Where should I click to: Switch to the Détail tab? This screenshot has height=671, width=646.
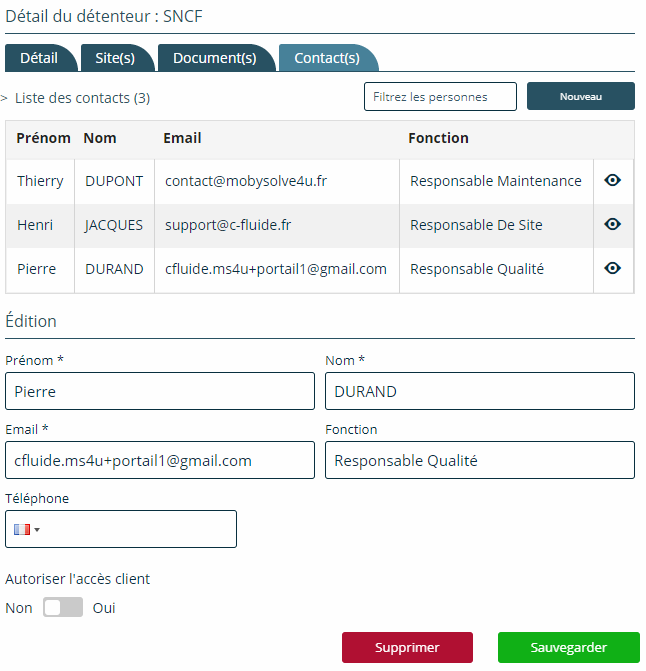(39, 58)
